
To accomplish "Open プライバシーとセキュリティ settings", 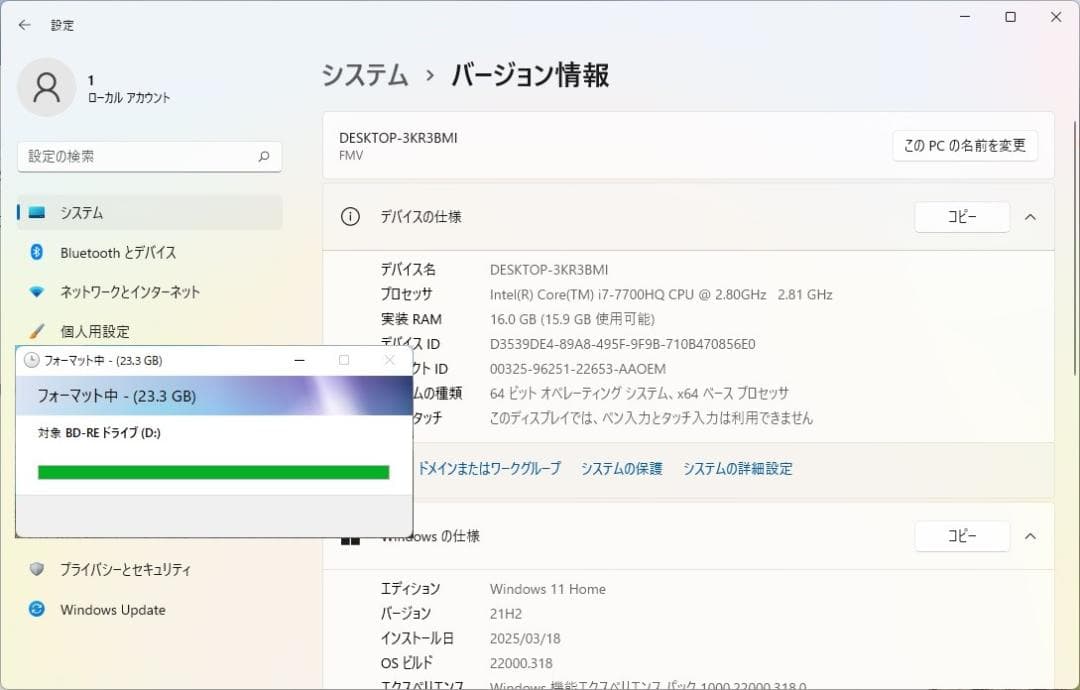I will point(123,568).
